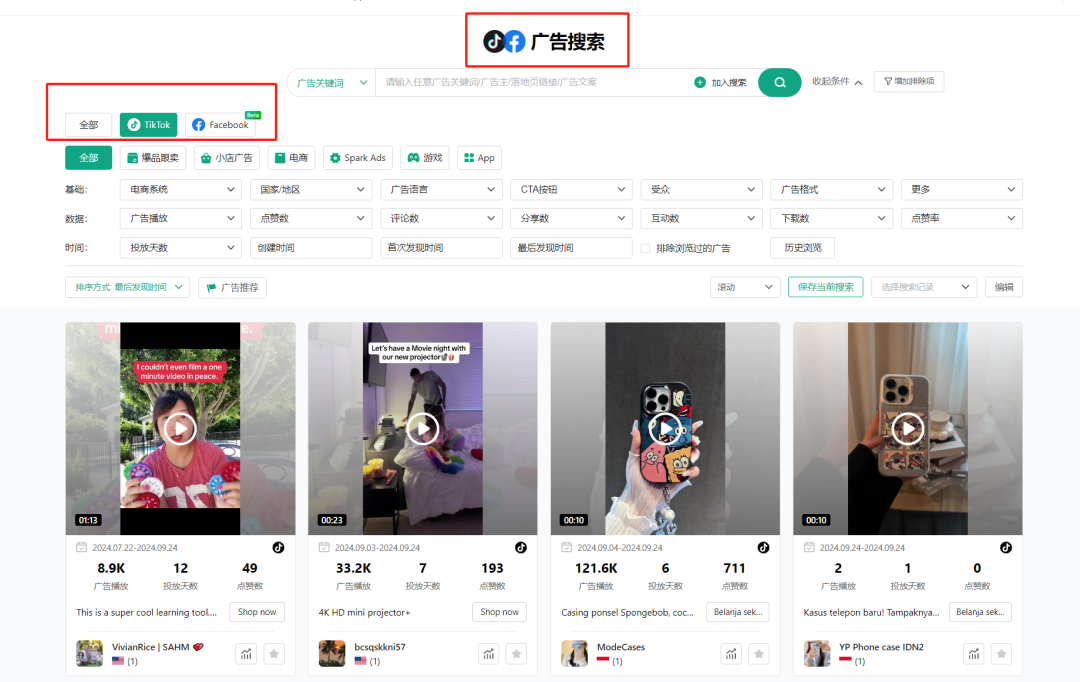Screen dimensions: 1080x682
Task: Open analytics chart for ModeCases ad
Action: 731,654
